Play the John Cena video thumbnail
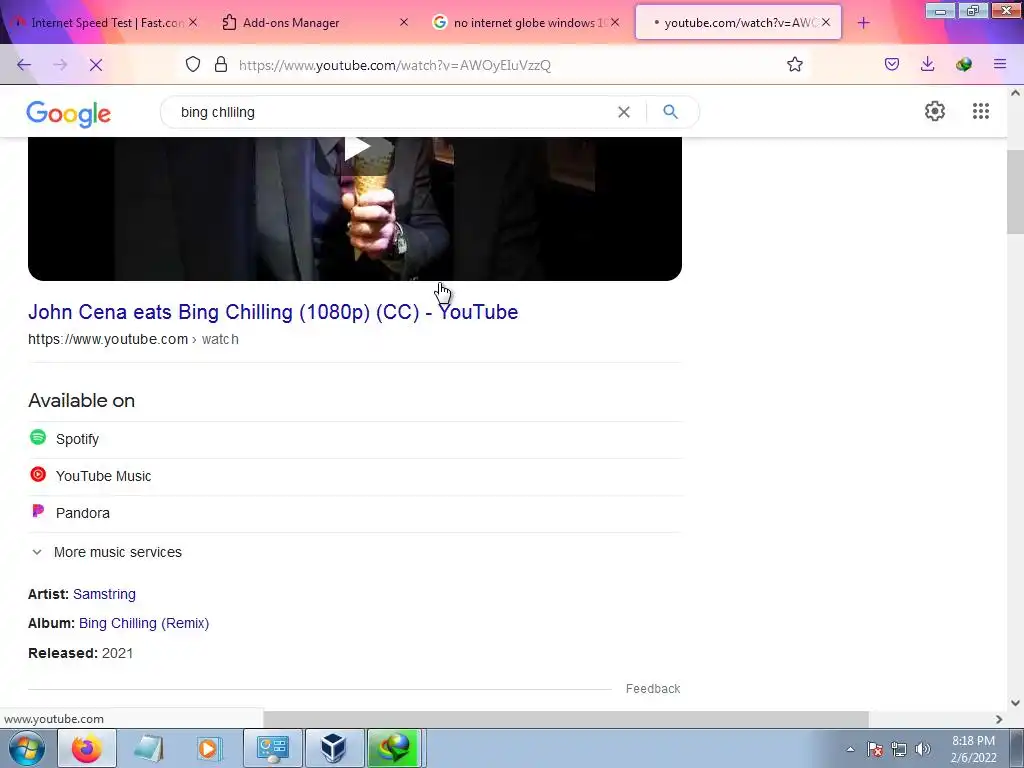 point(355,209)
